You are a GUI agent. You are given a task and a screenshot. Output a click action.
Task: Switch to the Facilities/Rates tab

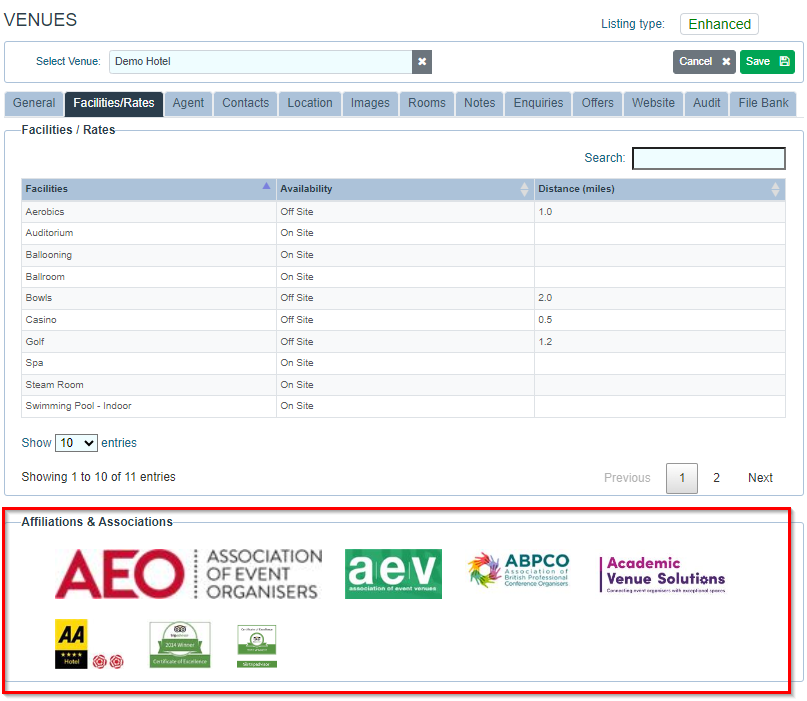pos(114,103)
